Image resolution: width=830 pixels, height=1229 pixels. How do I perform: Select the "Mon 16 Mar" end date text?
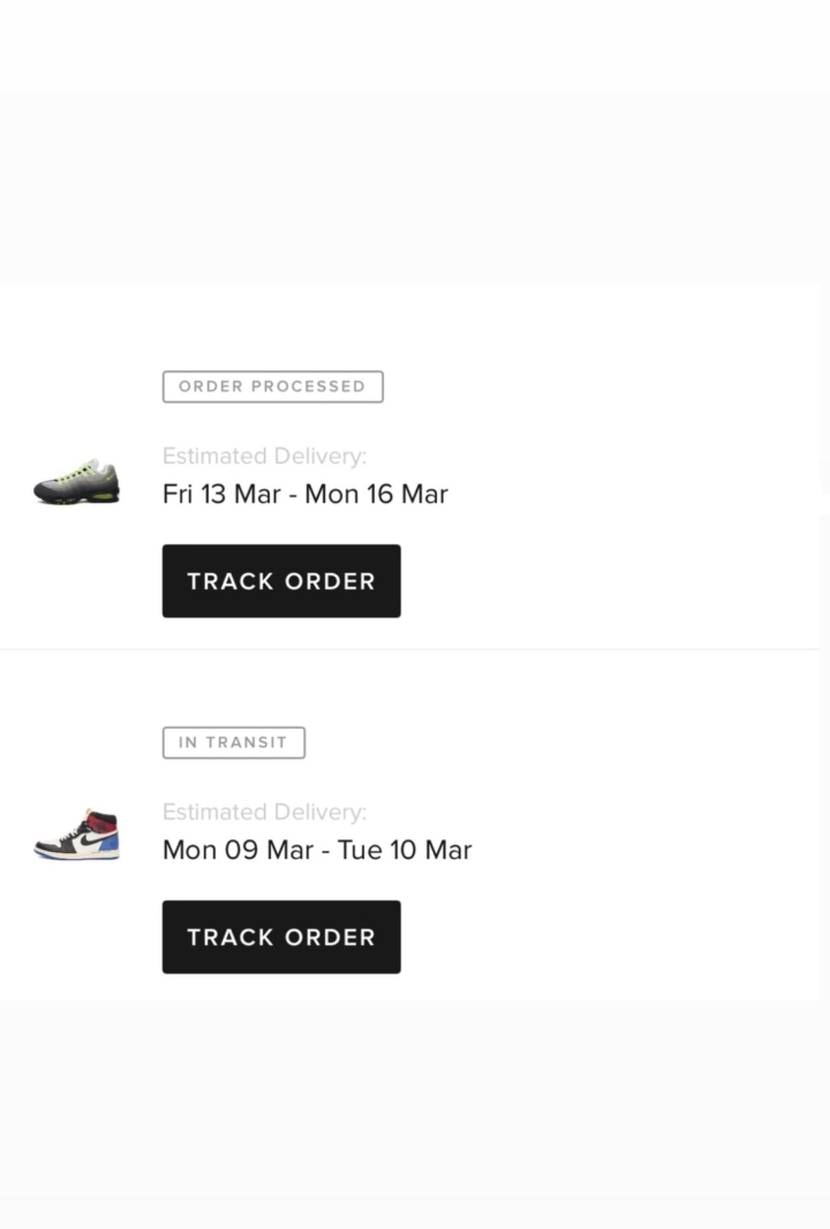(376, 494)
